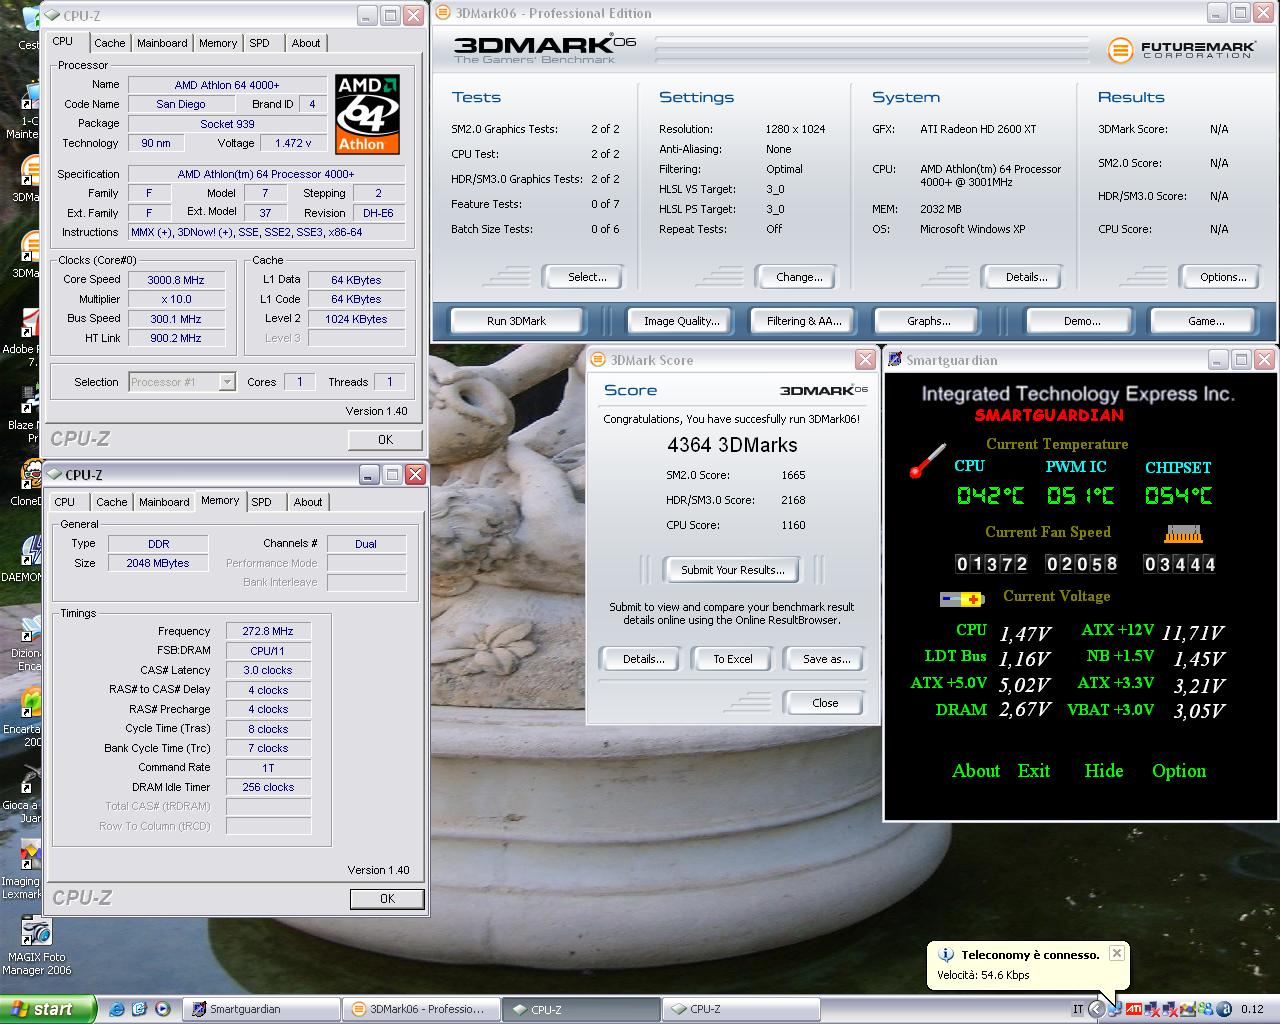Screen dimensions: 1280x1024
Task: Open the CloneDVD desktop shortcut
Action: click(x=32, y=475)
